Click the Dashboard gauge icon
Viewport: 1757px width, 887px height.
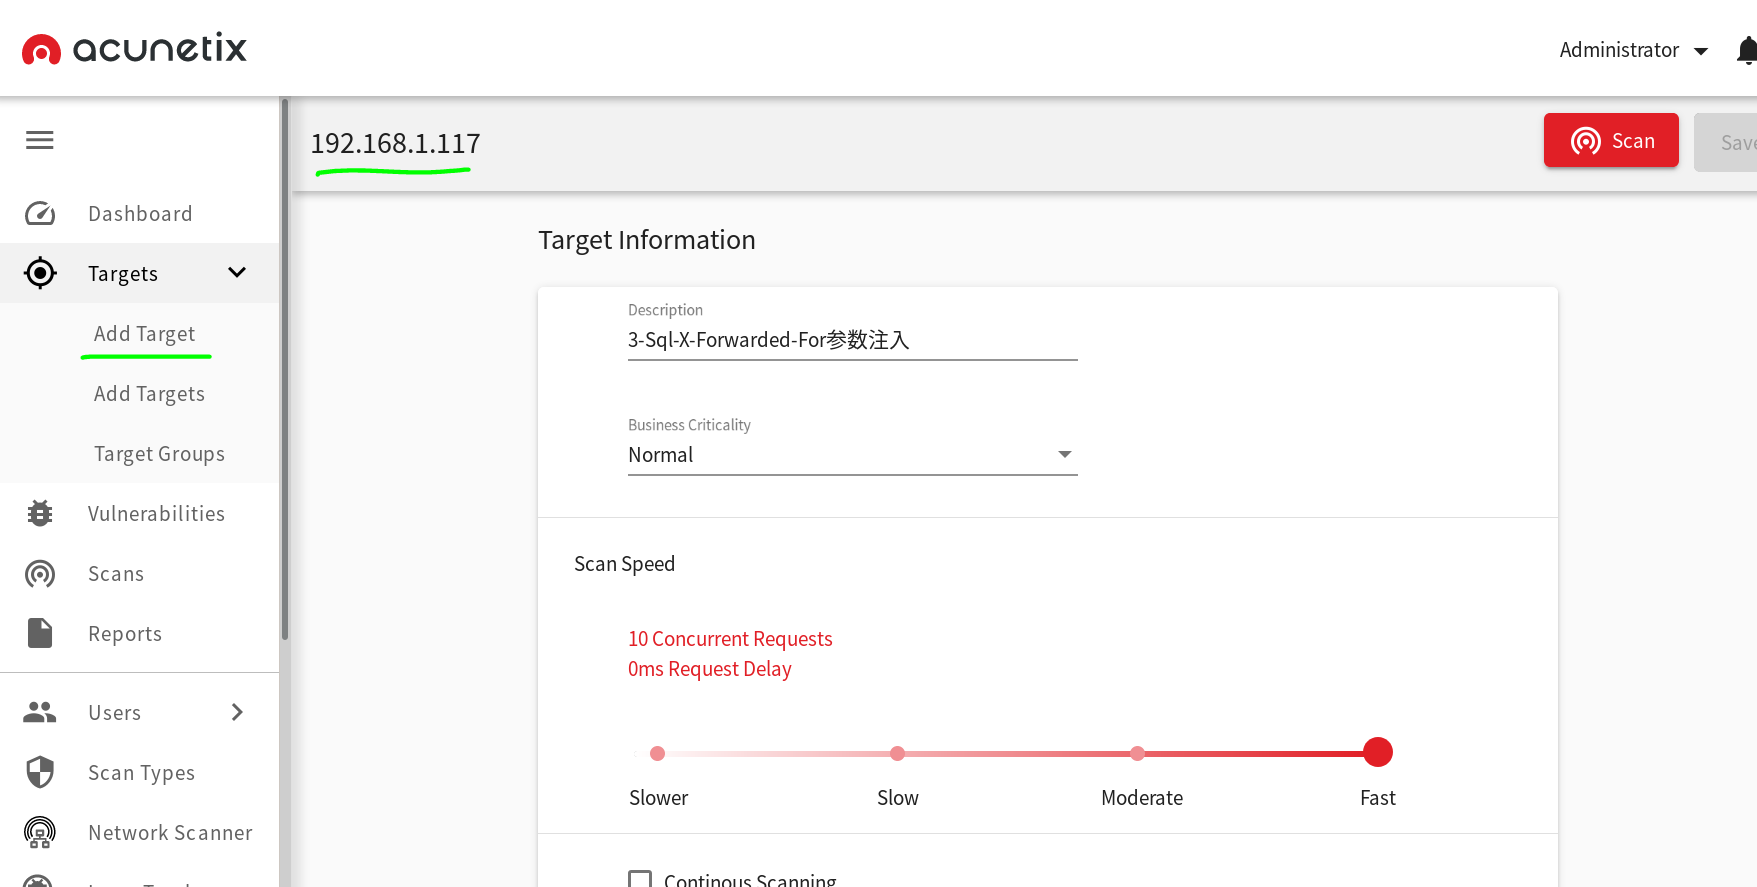[40, 214]
